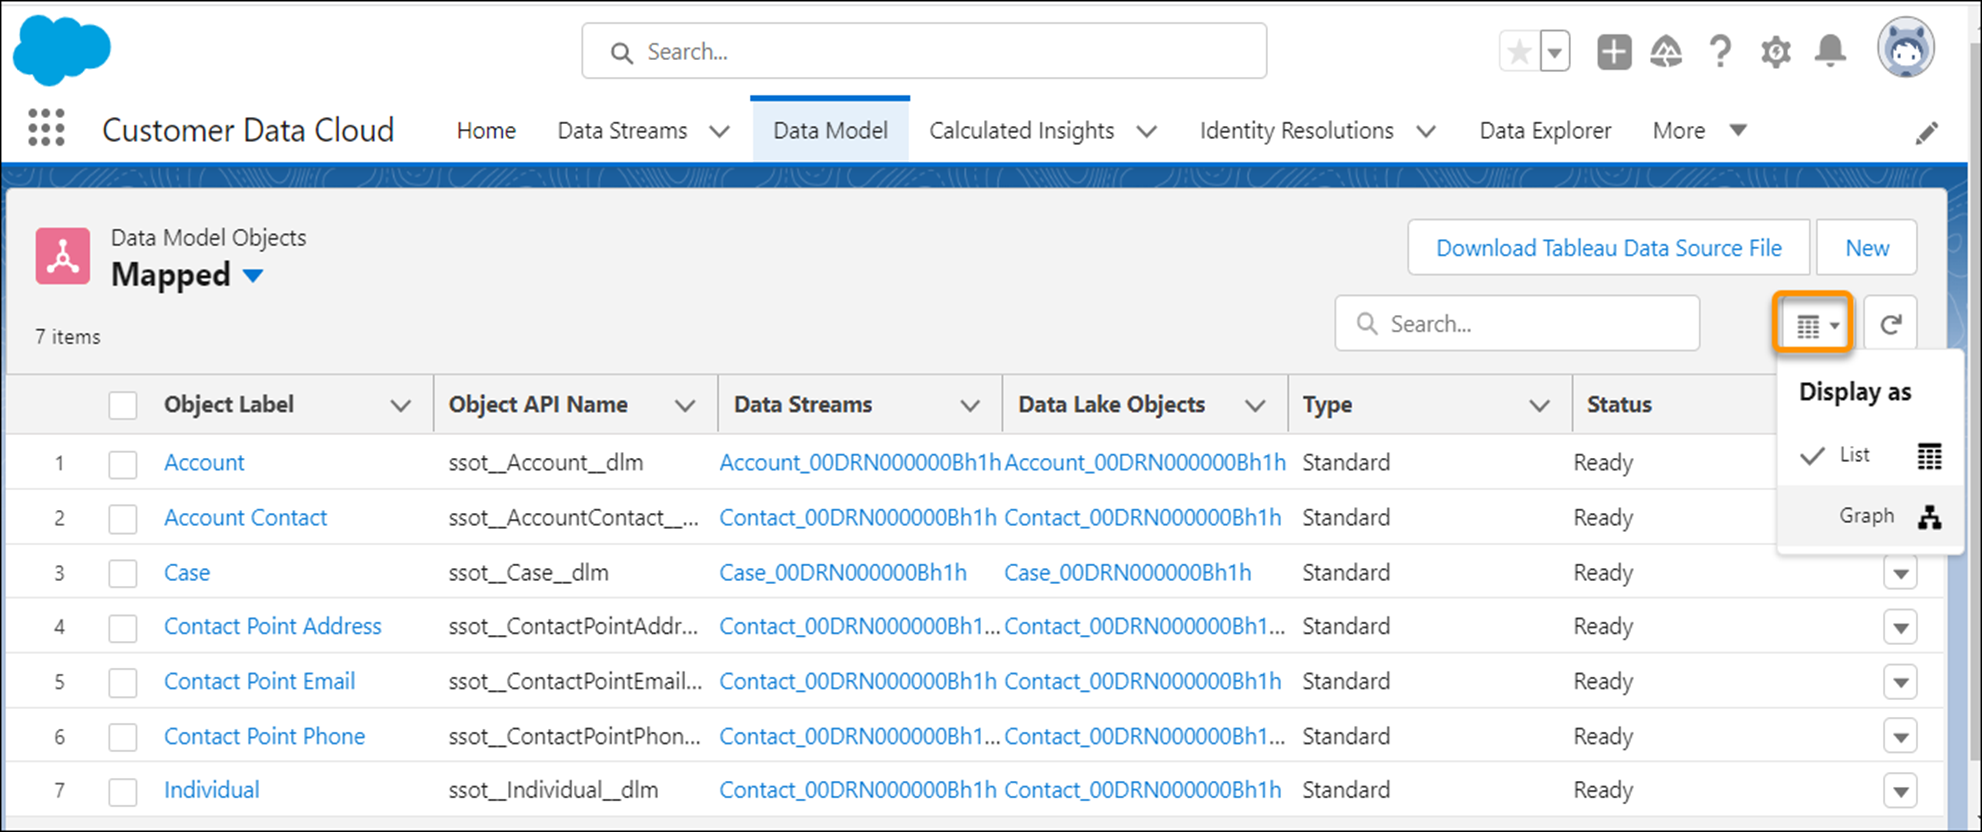Open Setup gear icon
The width and height of the screenshot is (1982, 832).
pos(1775,52)
